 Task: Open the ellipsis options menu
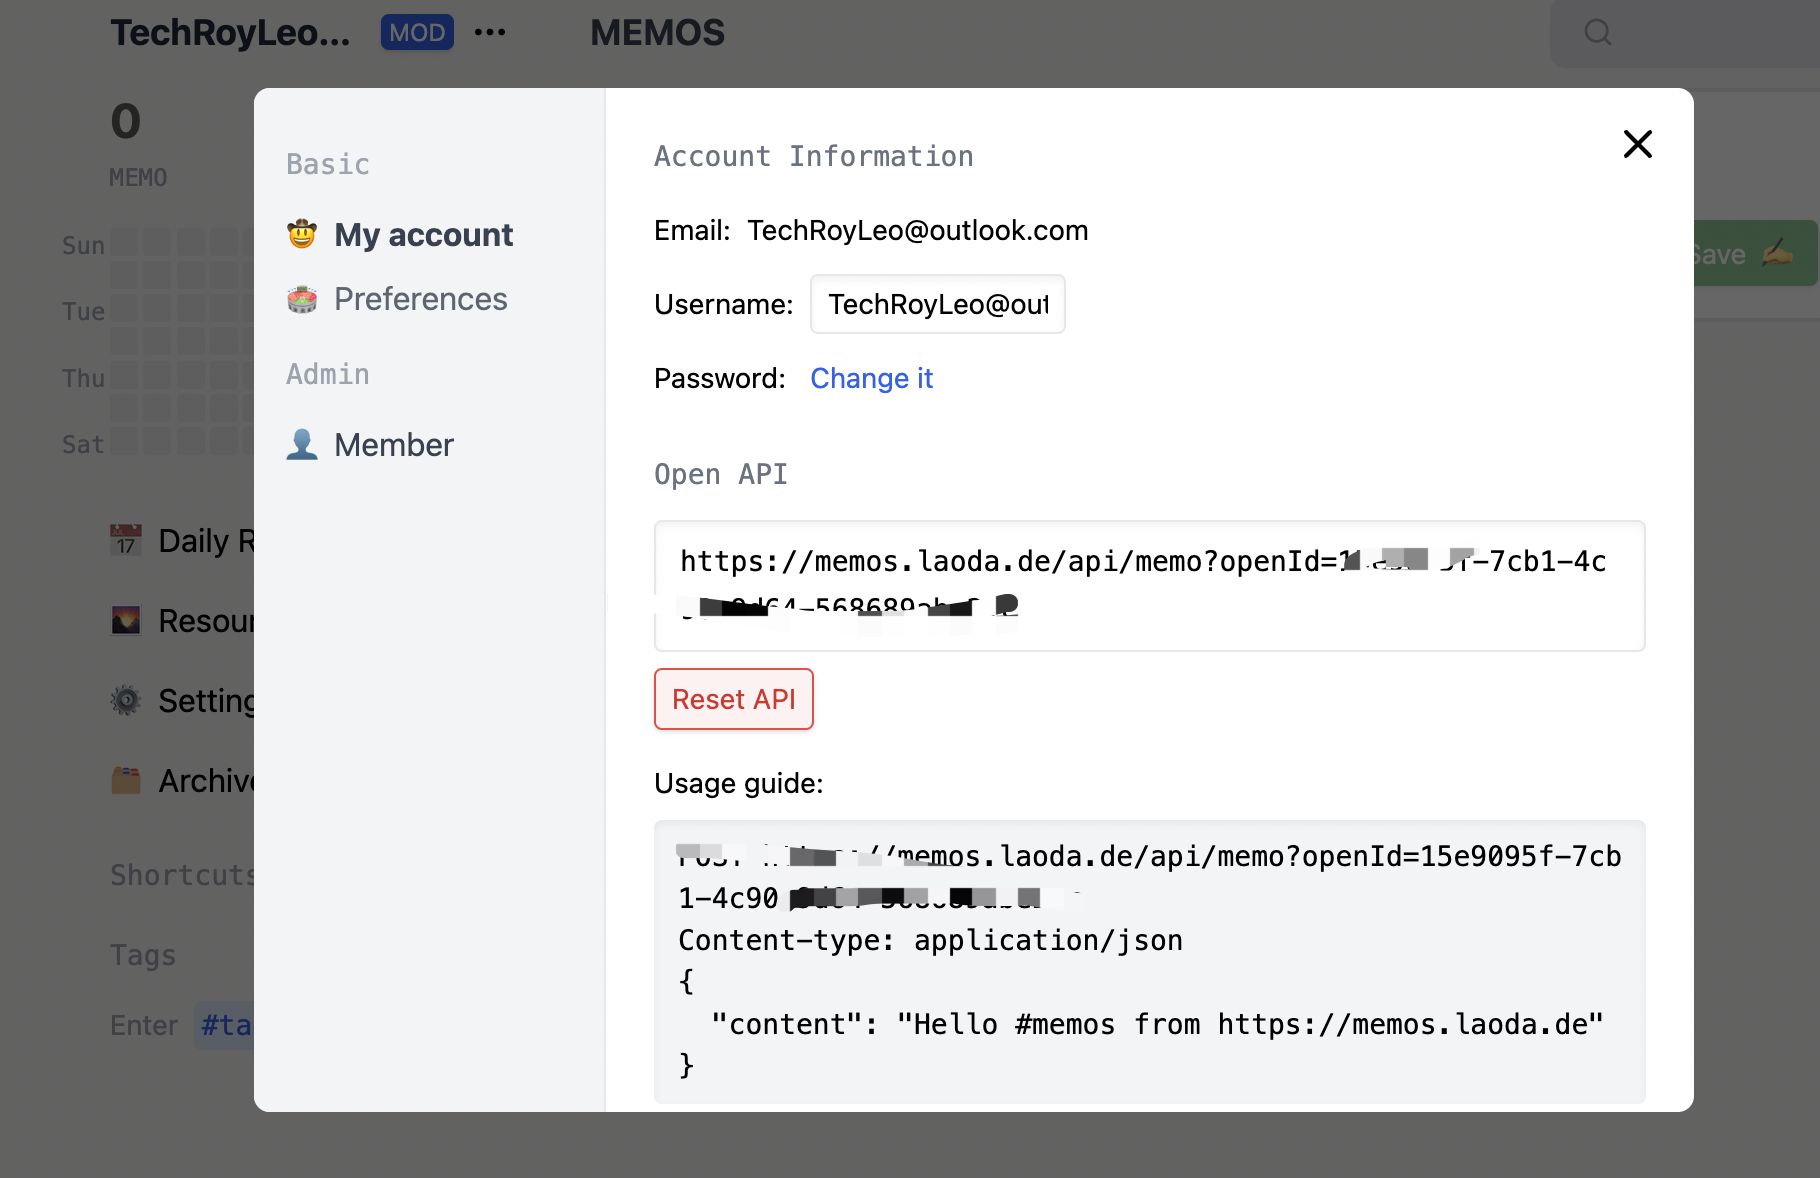pos(489,32)
